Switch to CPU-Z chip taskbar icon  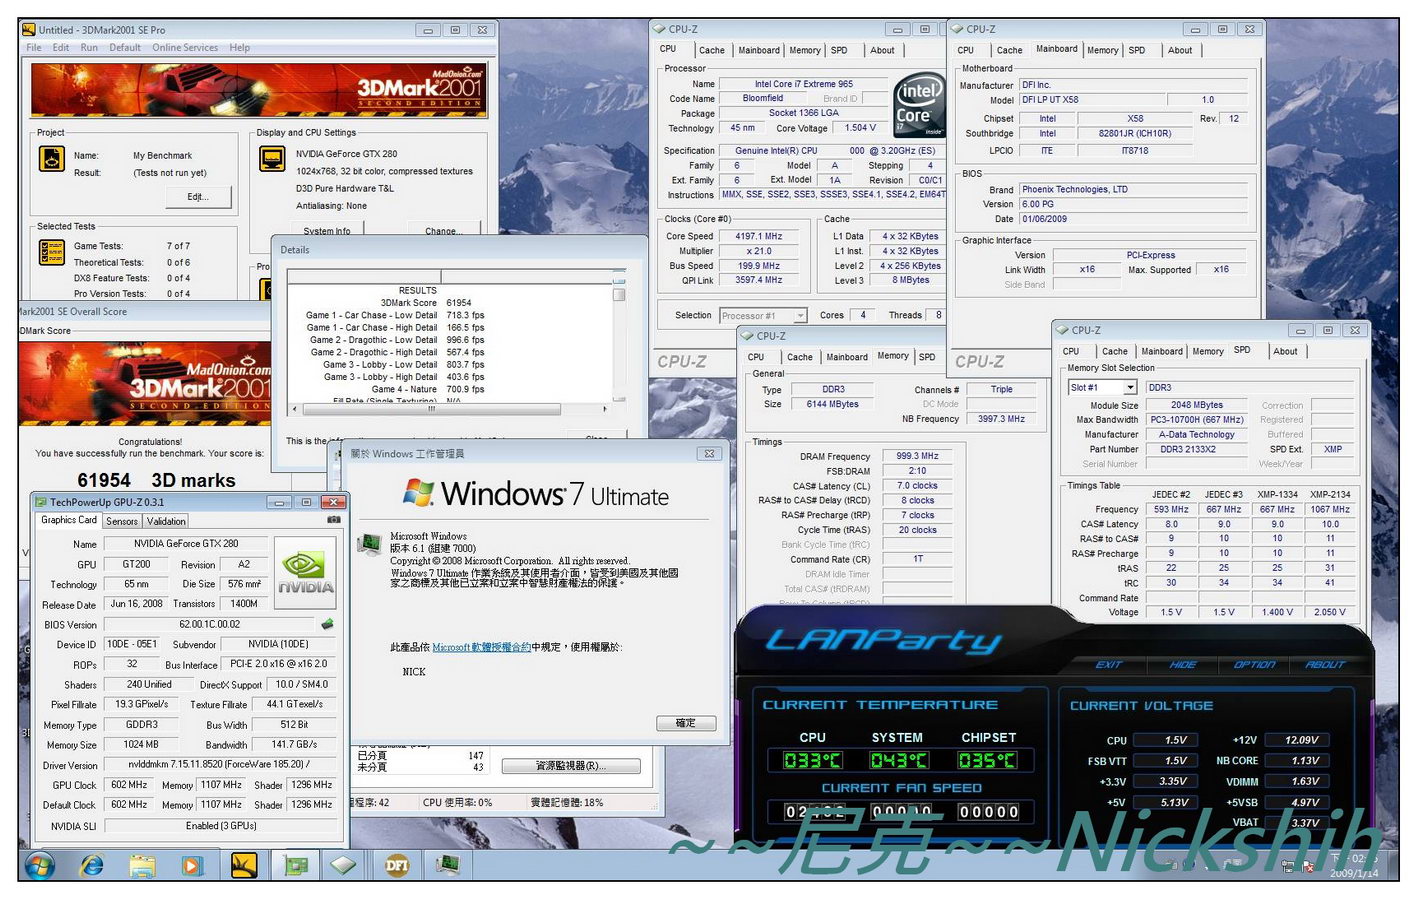click(x=345, y=865)
